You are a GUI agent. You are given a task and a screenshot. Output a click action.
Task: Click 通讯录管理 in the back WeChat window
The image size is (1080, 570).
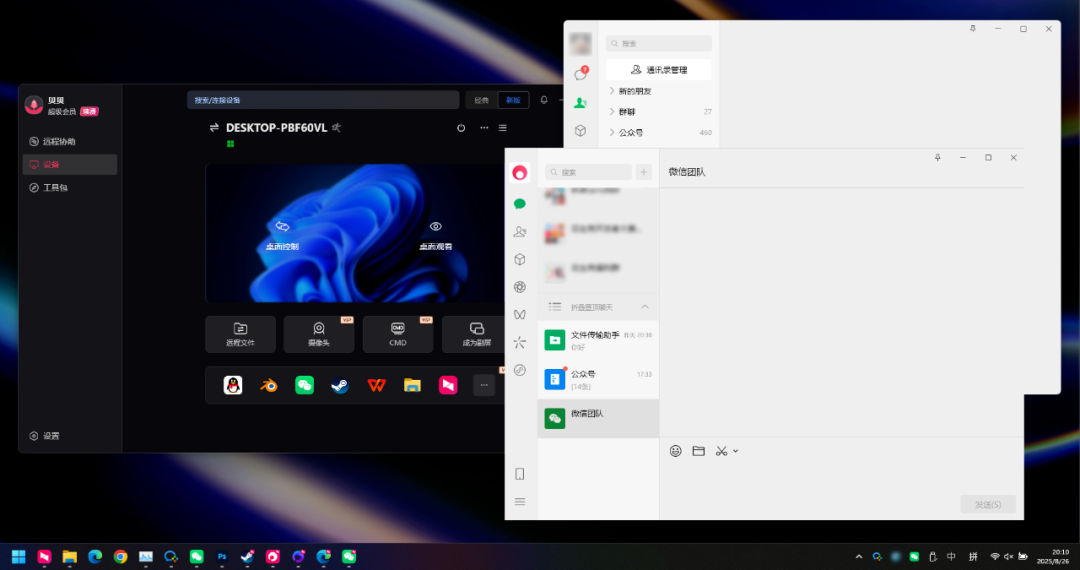659,70
